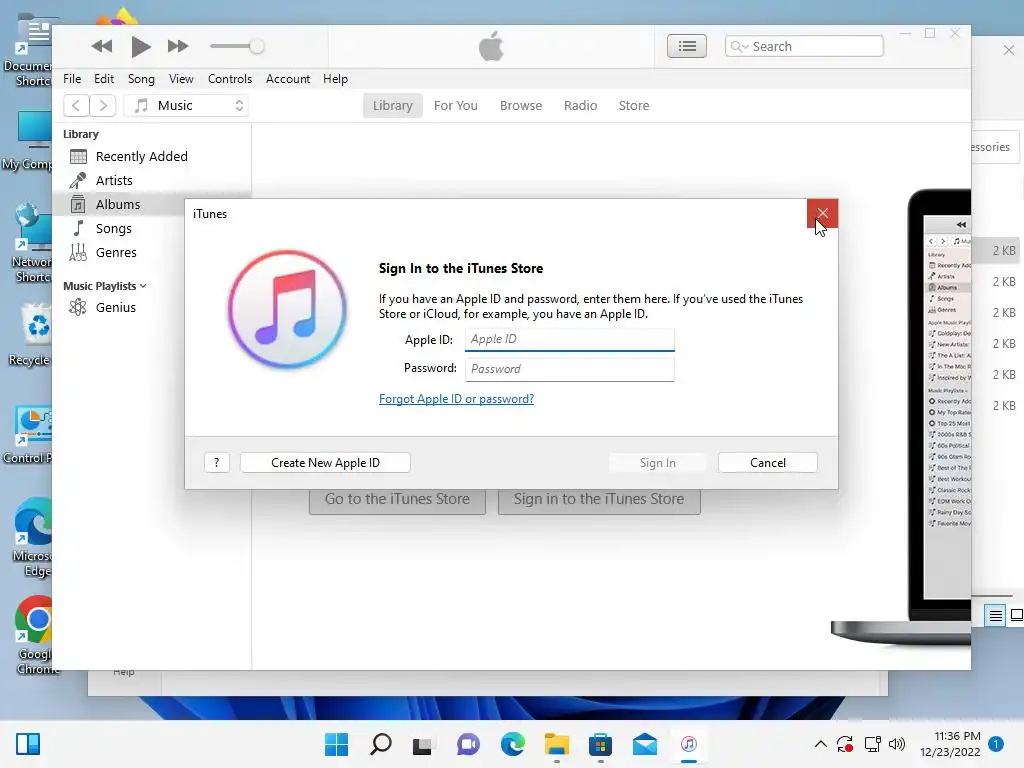Open the Up Next list view button

(x=686, y=46)
